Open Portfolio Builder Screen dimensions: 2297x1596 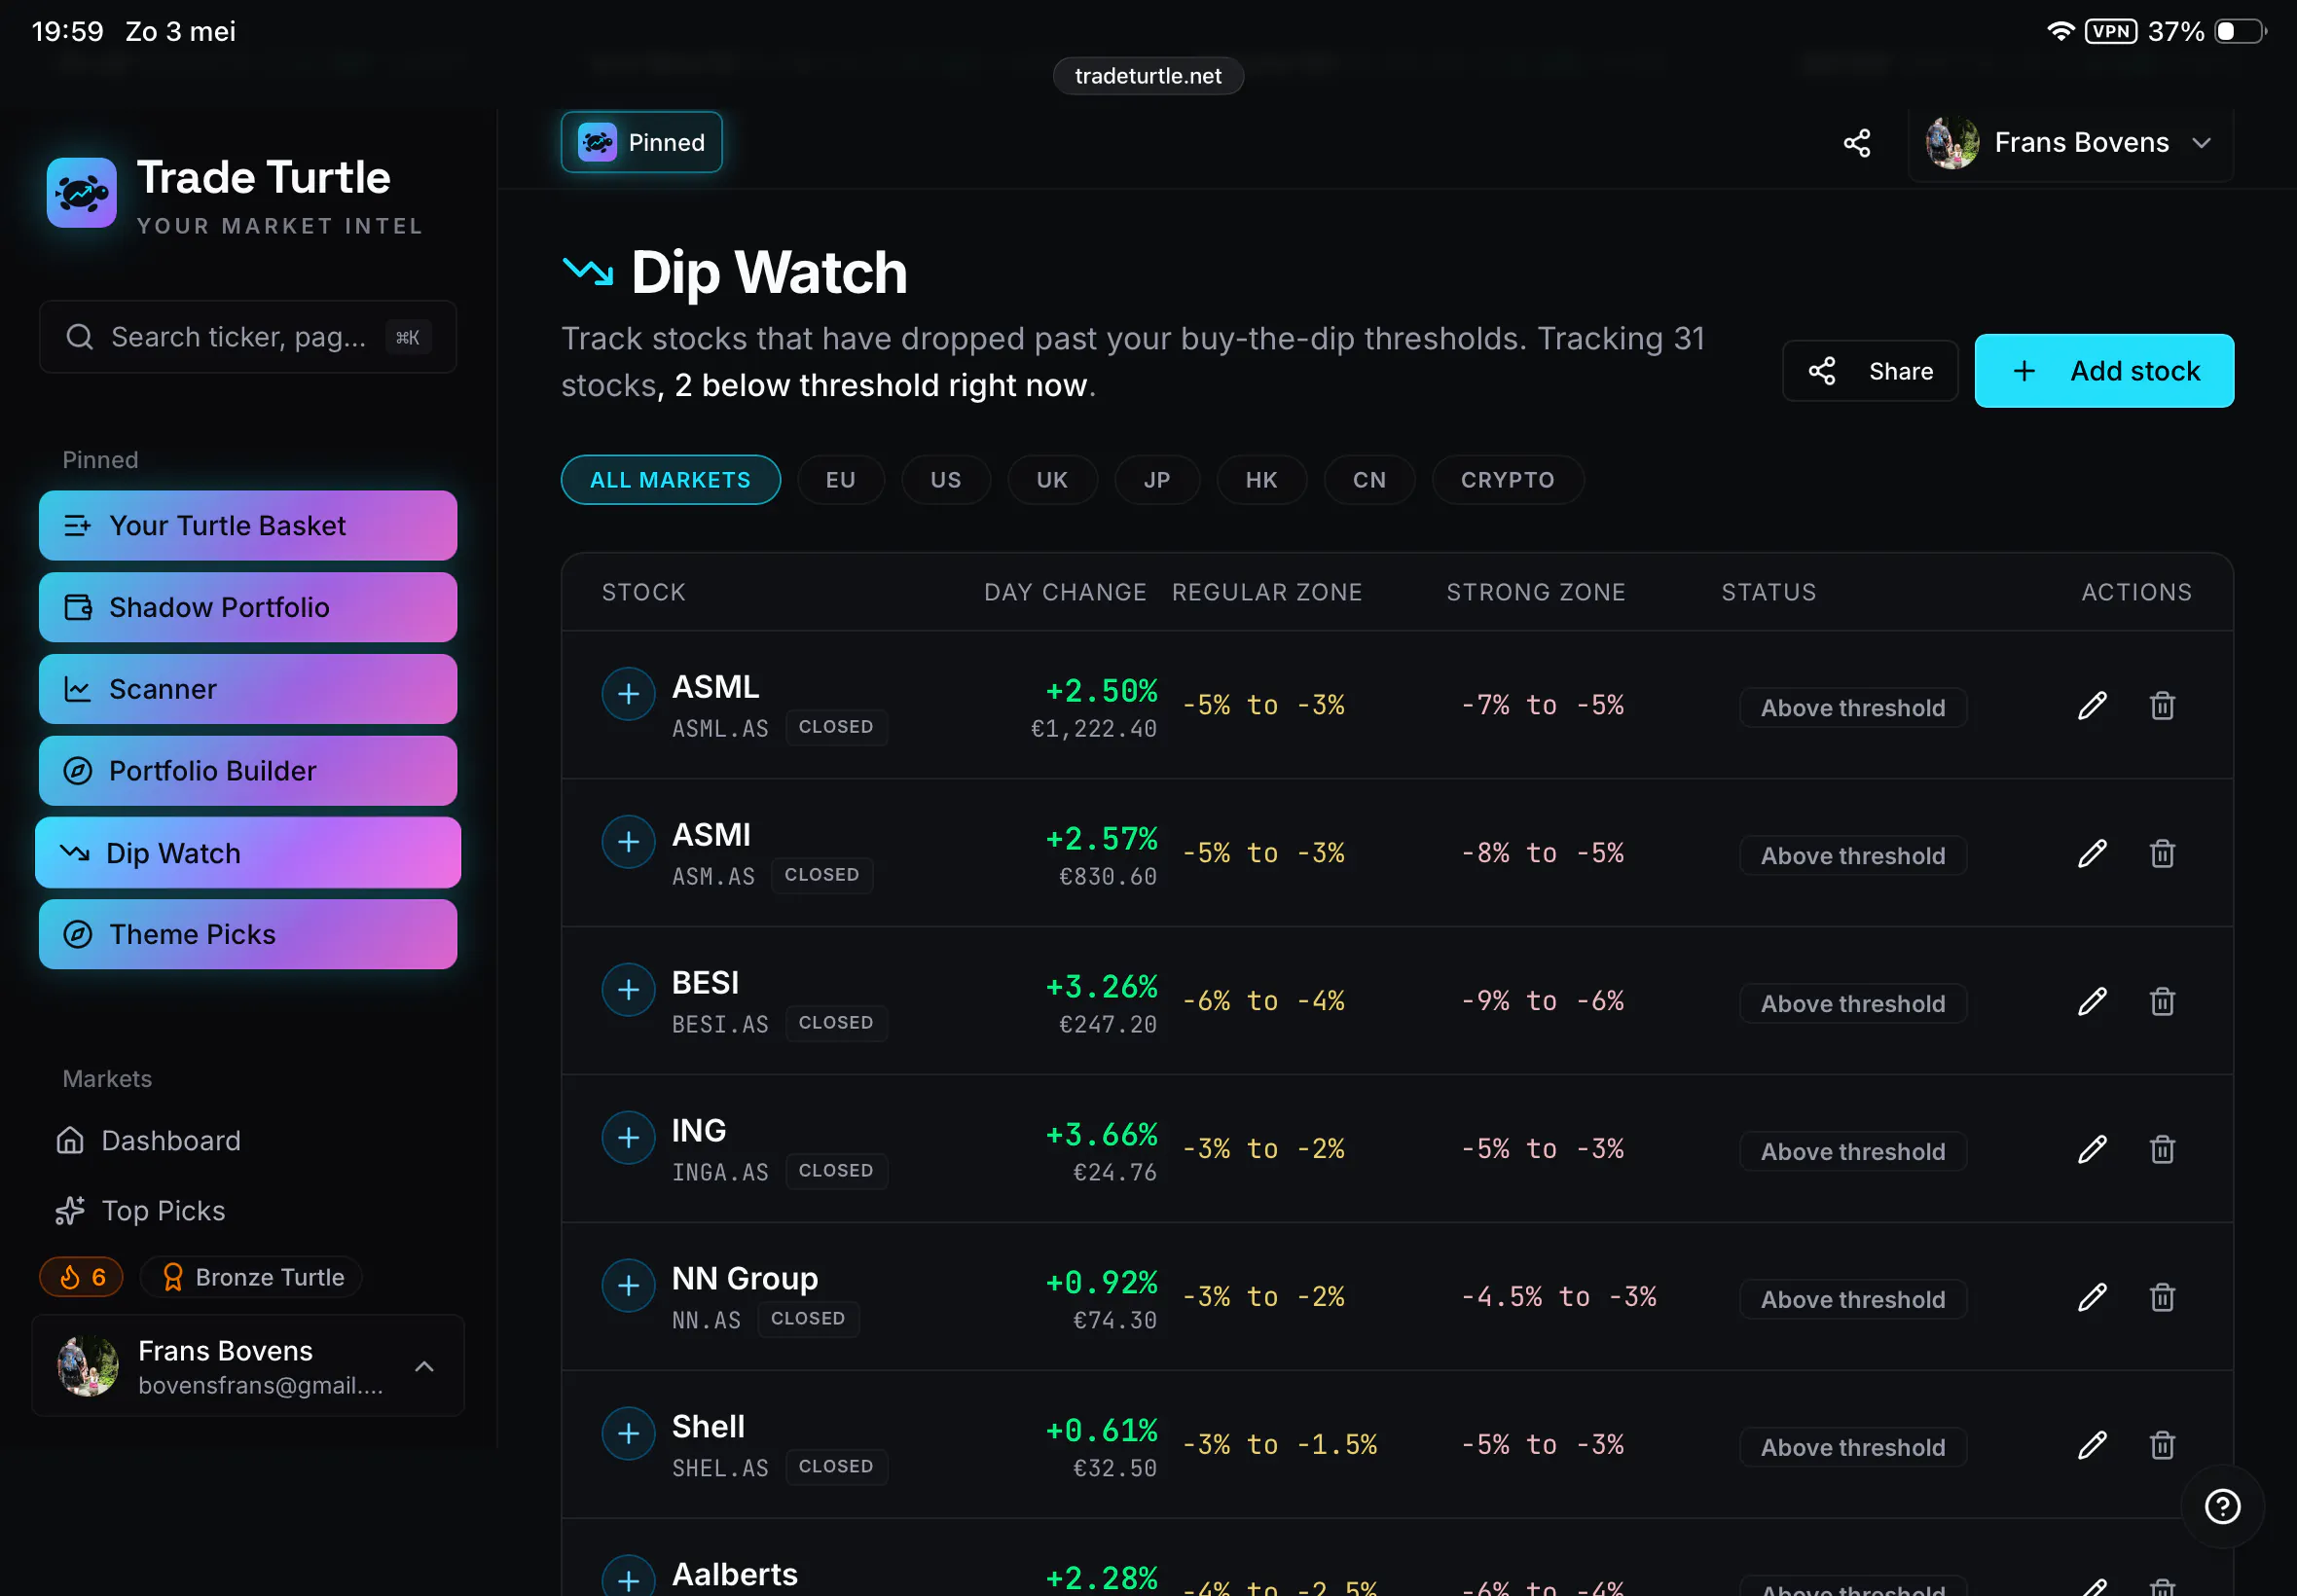tap(248, 772)
